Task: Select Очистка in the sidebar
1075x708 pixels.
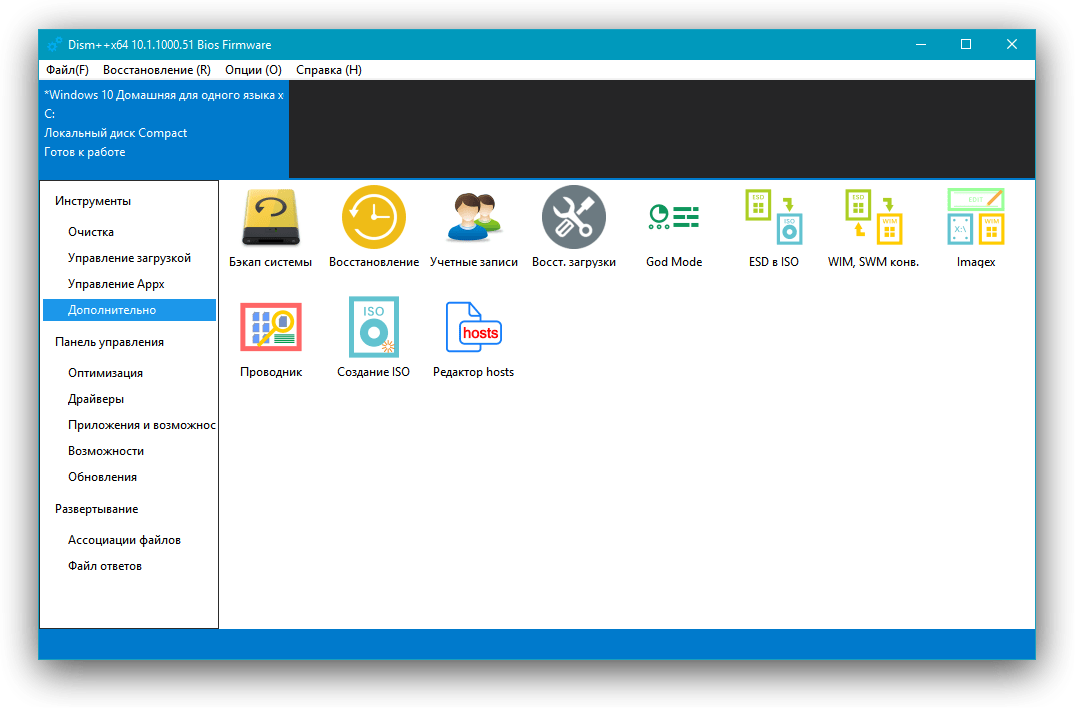Action: [x=91, y=232]
